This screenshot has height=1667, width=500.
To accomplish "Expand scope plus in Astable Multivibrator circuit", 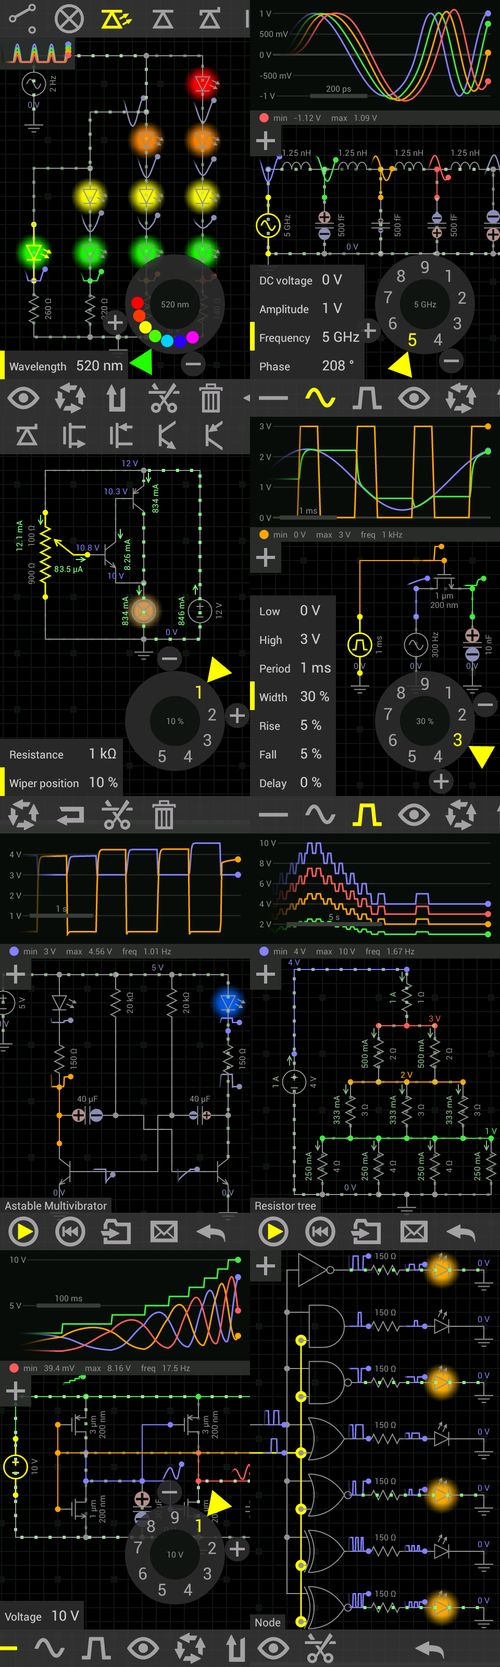I will tap(15, 973).
